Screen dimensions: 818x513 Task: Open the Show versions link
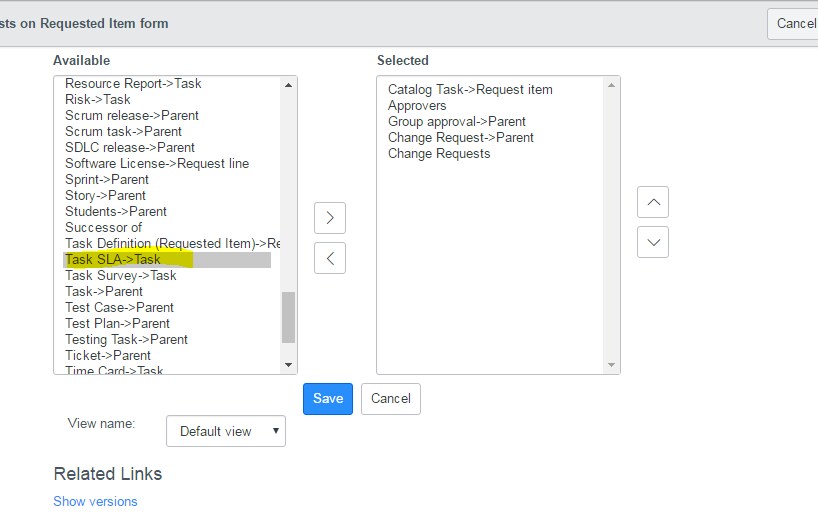tap(95, 501)
